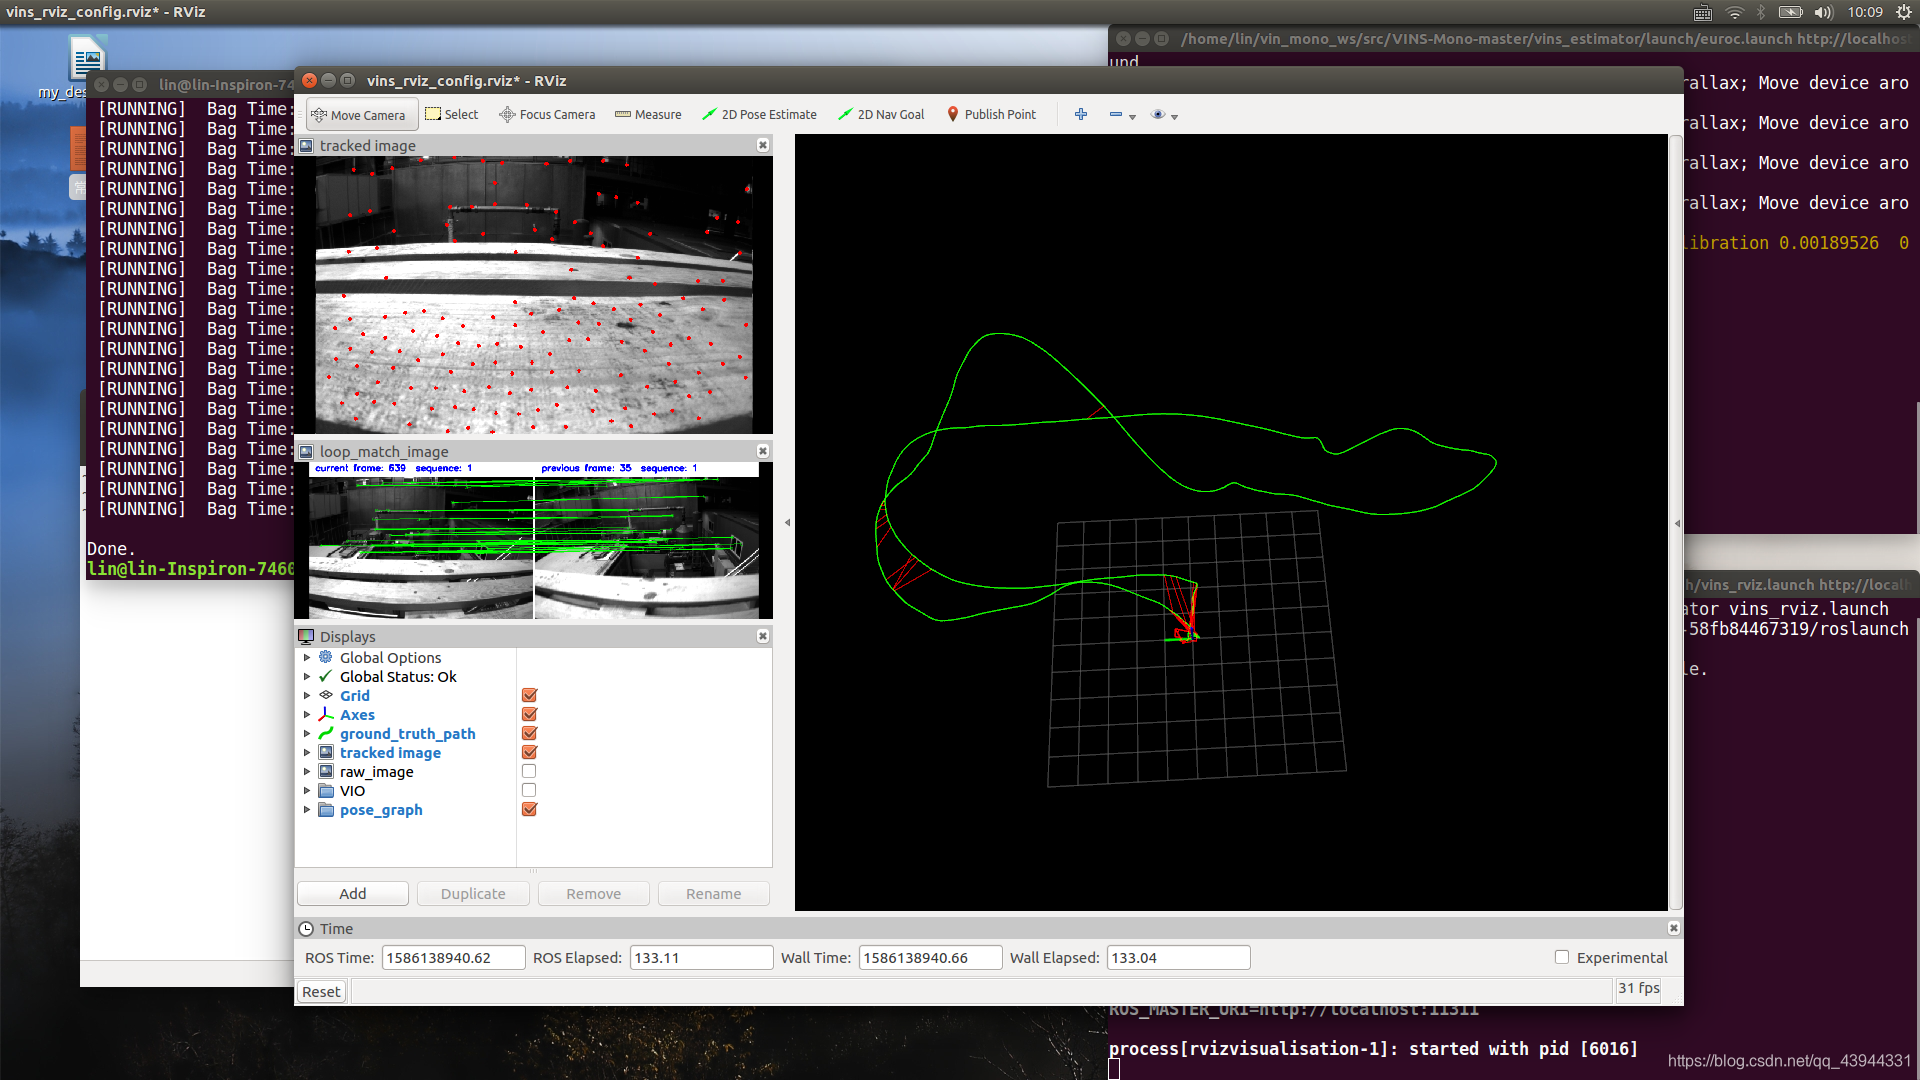
Task: Click the Add display button
Action: [x=352, y=894]
